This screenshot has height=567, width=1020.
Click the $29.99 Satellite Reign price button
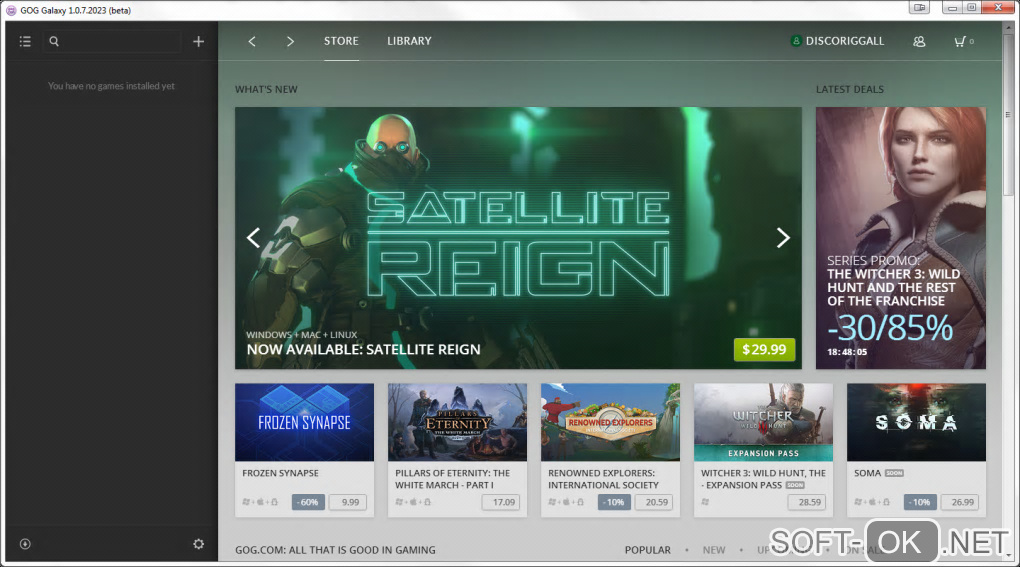point(764,349)
